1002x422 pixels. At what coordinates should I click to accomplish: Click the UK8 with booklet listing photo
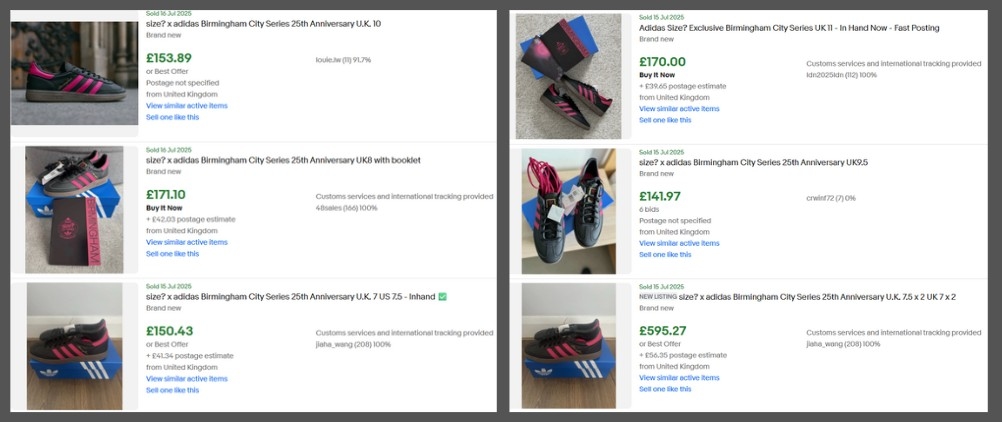pos(74,210)
